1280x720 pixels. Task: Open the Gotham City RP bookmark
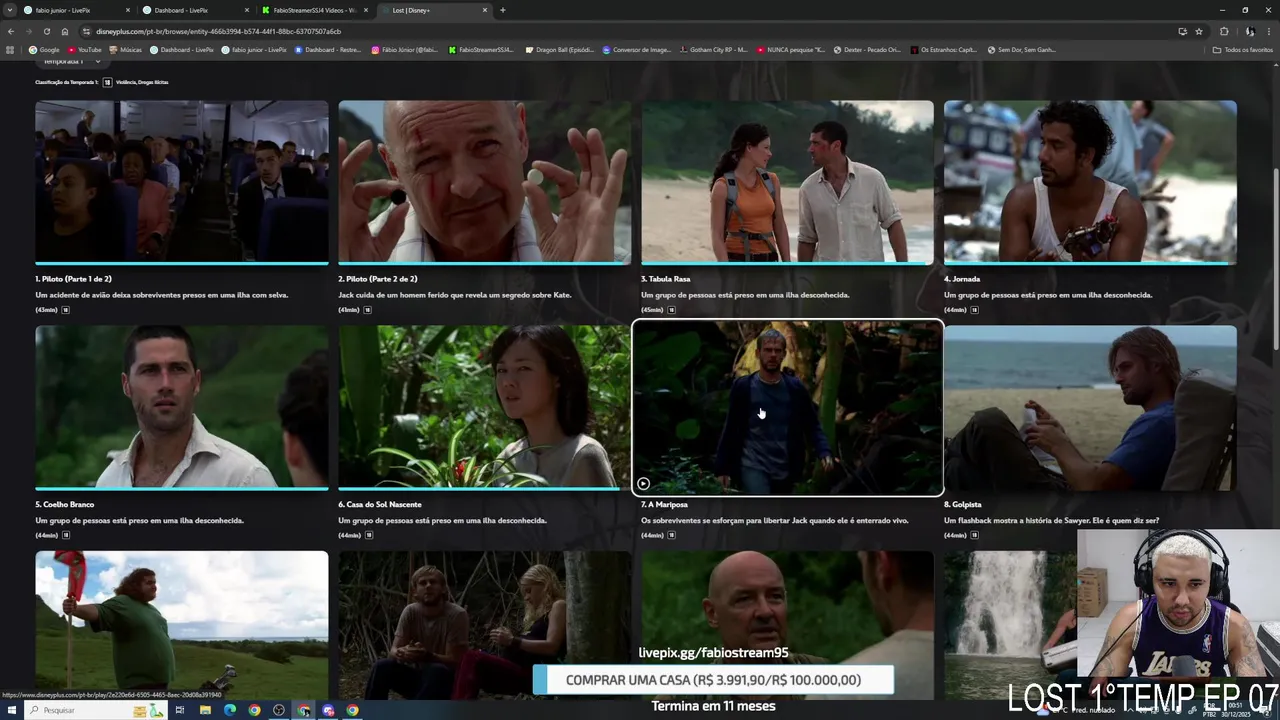pyautogui.click(x=713, y=50)
